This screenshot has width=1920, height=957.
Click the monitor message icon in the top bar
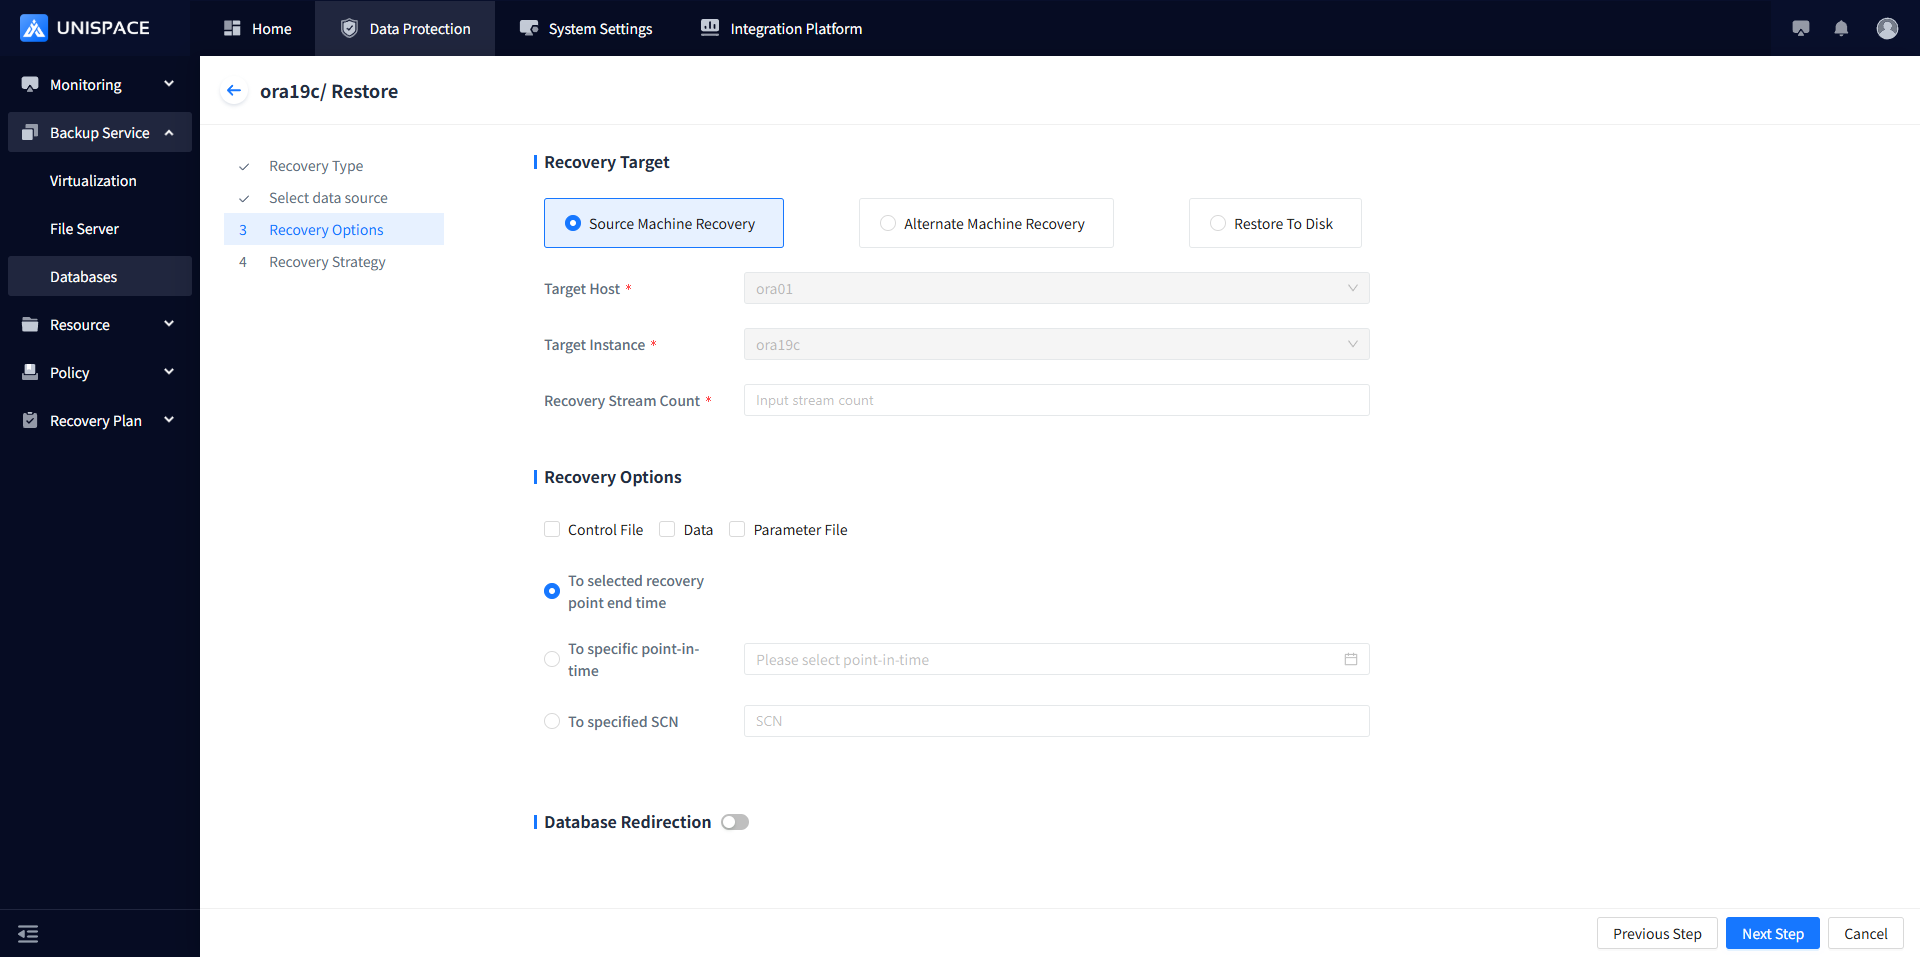(x=1801, y=29)
